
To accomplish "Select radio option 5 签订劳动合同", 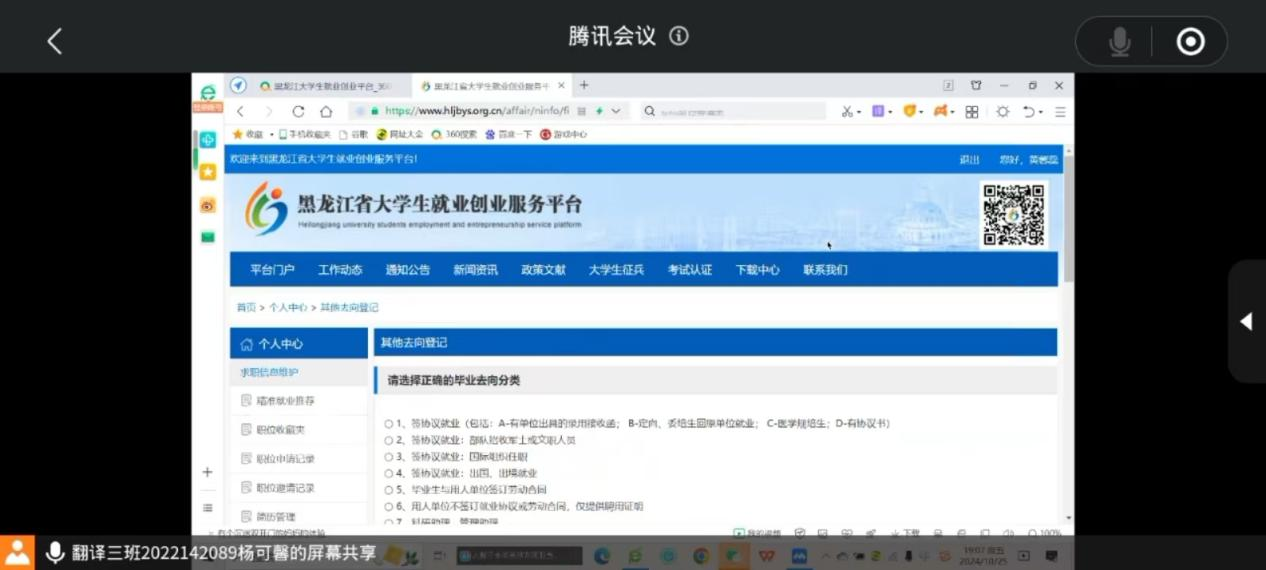I will [389, 490].
